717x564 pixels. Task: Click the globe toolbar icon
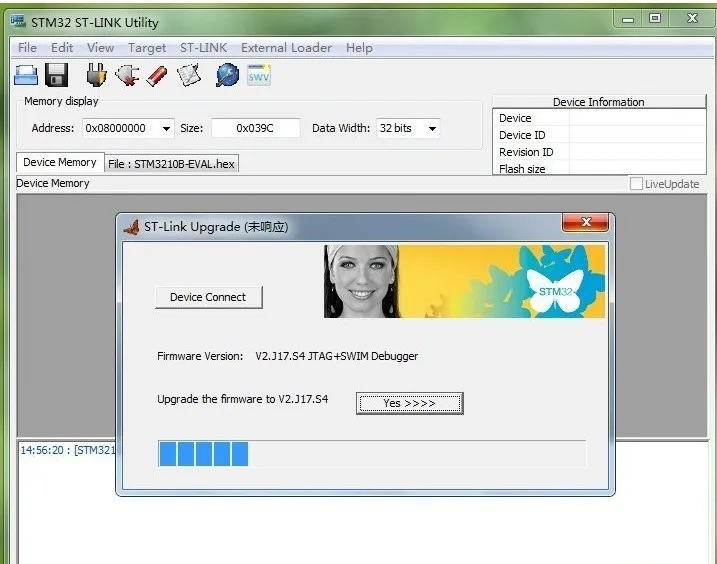tap(227, 75)
